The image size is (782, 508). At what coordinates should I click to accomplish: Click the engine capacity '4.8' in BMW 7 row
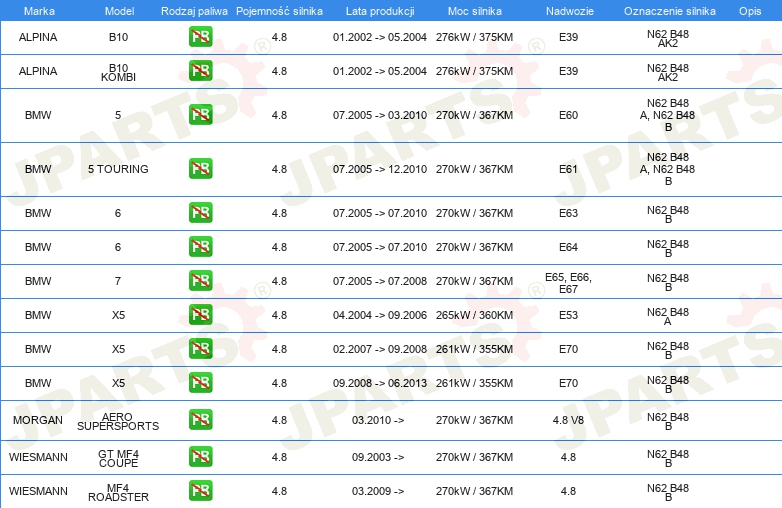coord(279,281)
